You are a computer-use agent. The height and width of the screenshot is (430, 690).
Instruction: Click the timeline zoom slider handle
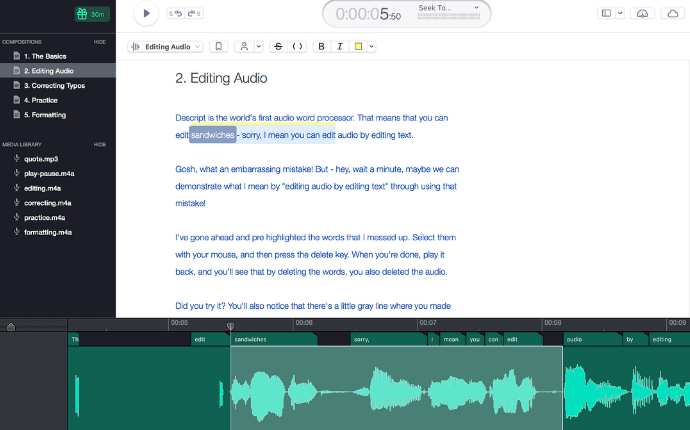(x=11, y=327)
